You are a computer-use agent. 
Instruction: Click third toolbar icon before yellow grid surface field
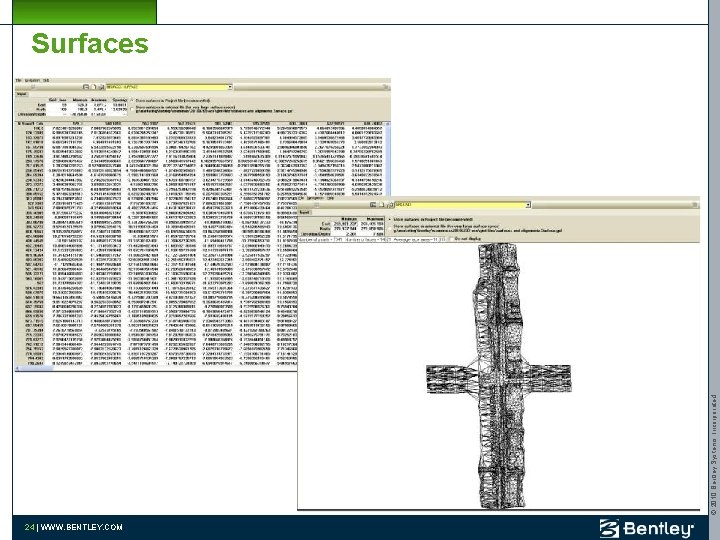(x=101, y=87)
